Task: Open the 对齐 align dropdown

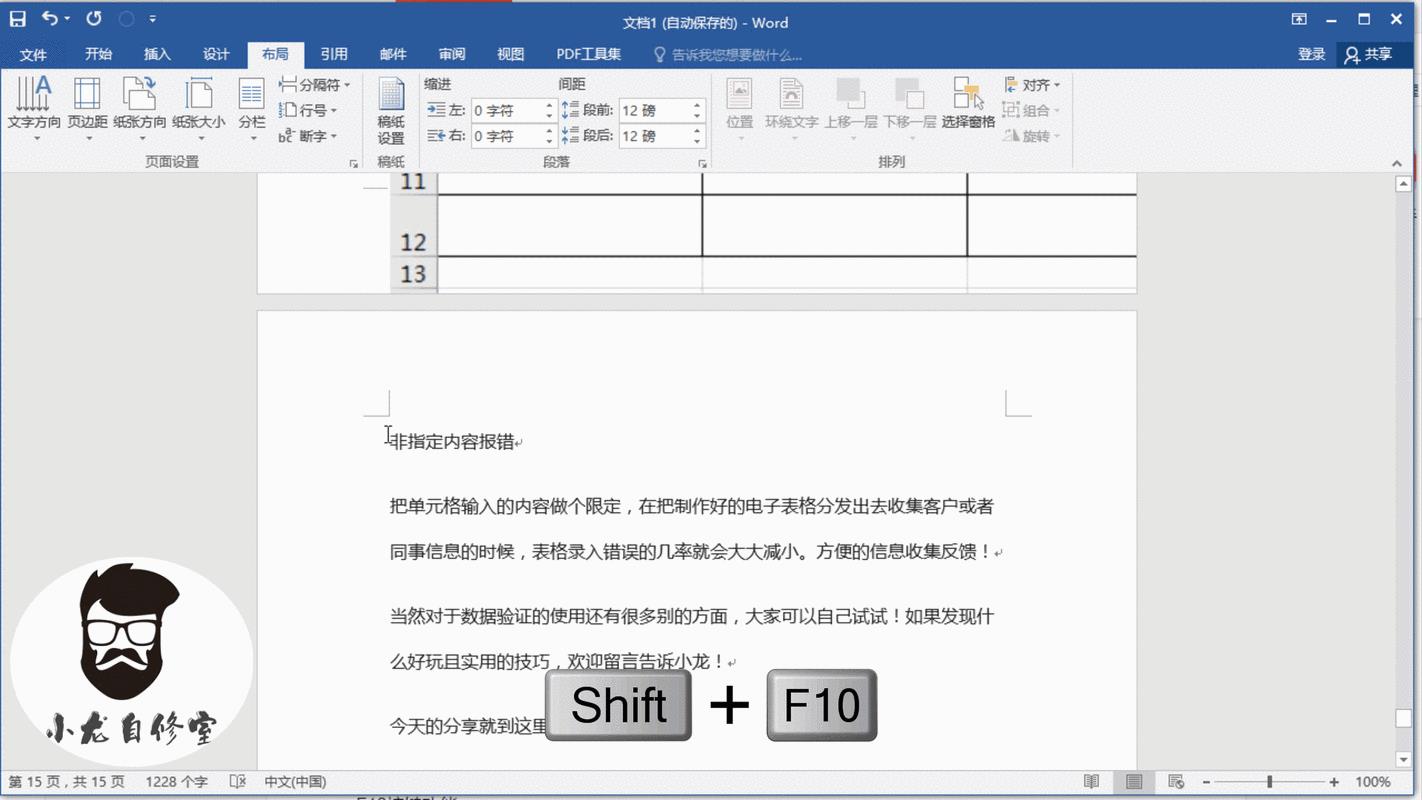Action: (x=1032, y=85)
